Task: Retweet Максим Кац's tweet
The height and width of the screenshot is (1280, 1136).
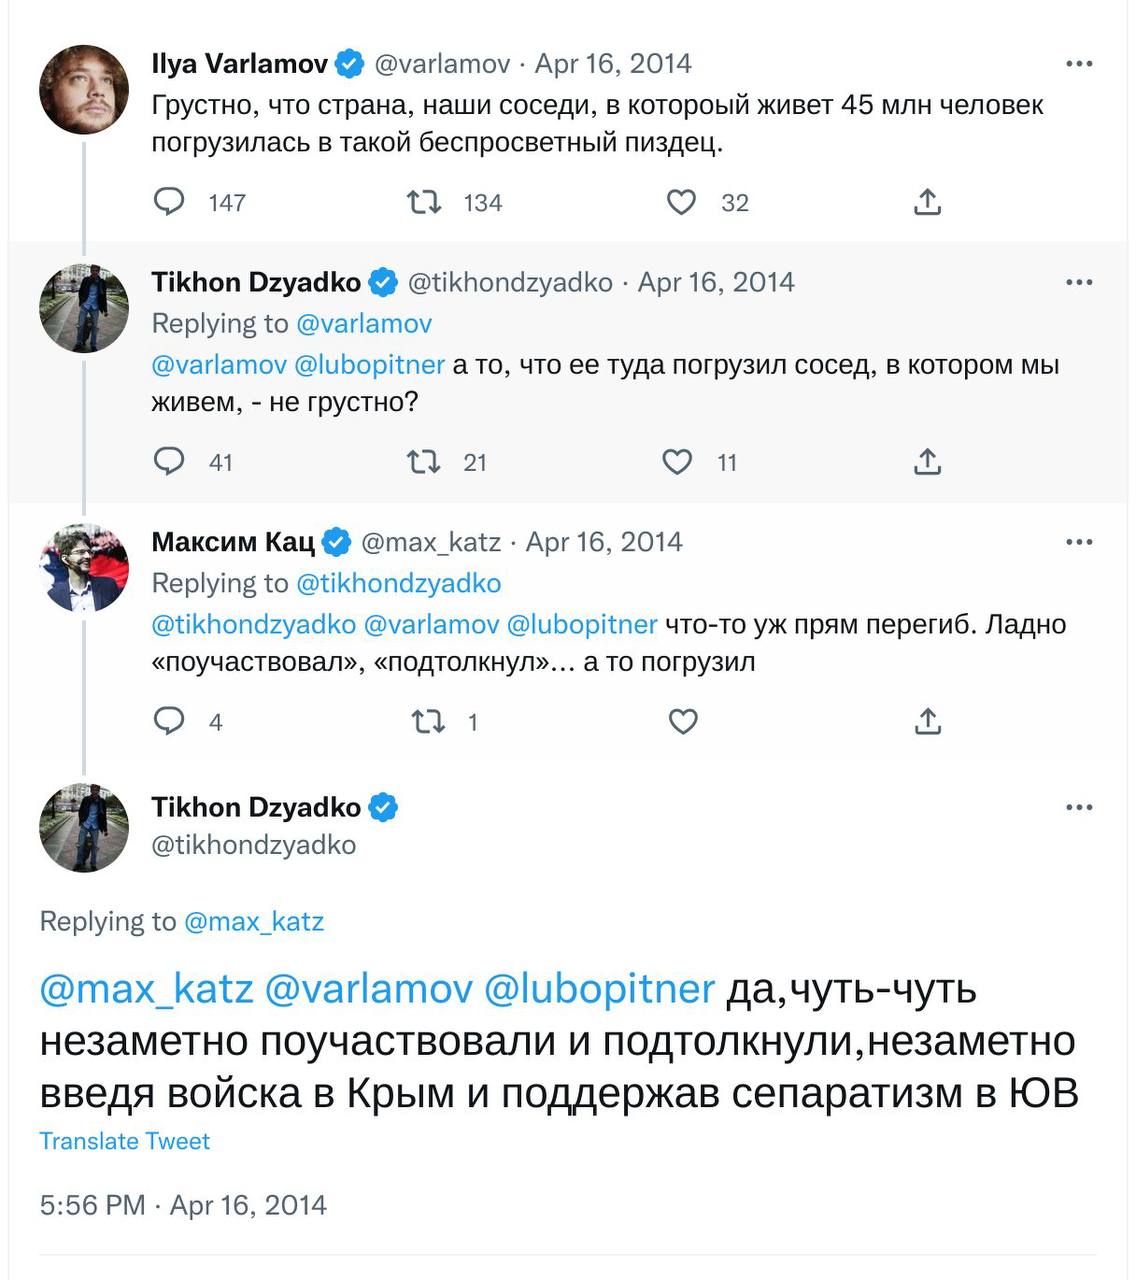Action: pyautogui.click(x=428, y=721)
